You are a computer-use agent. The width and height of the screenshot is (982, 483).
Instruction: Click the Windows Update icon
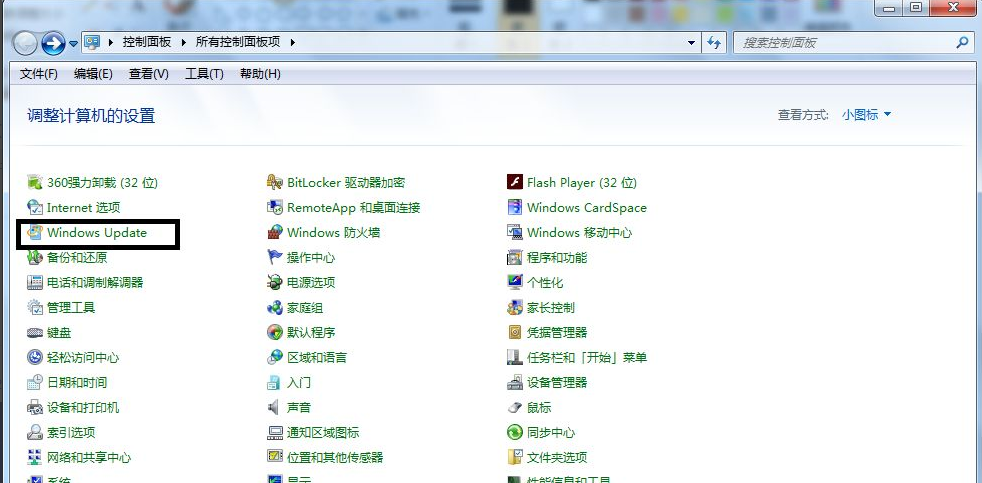35,233
